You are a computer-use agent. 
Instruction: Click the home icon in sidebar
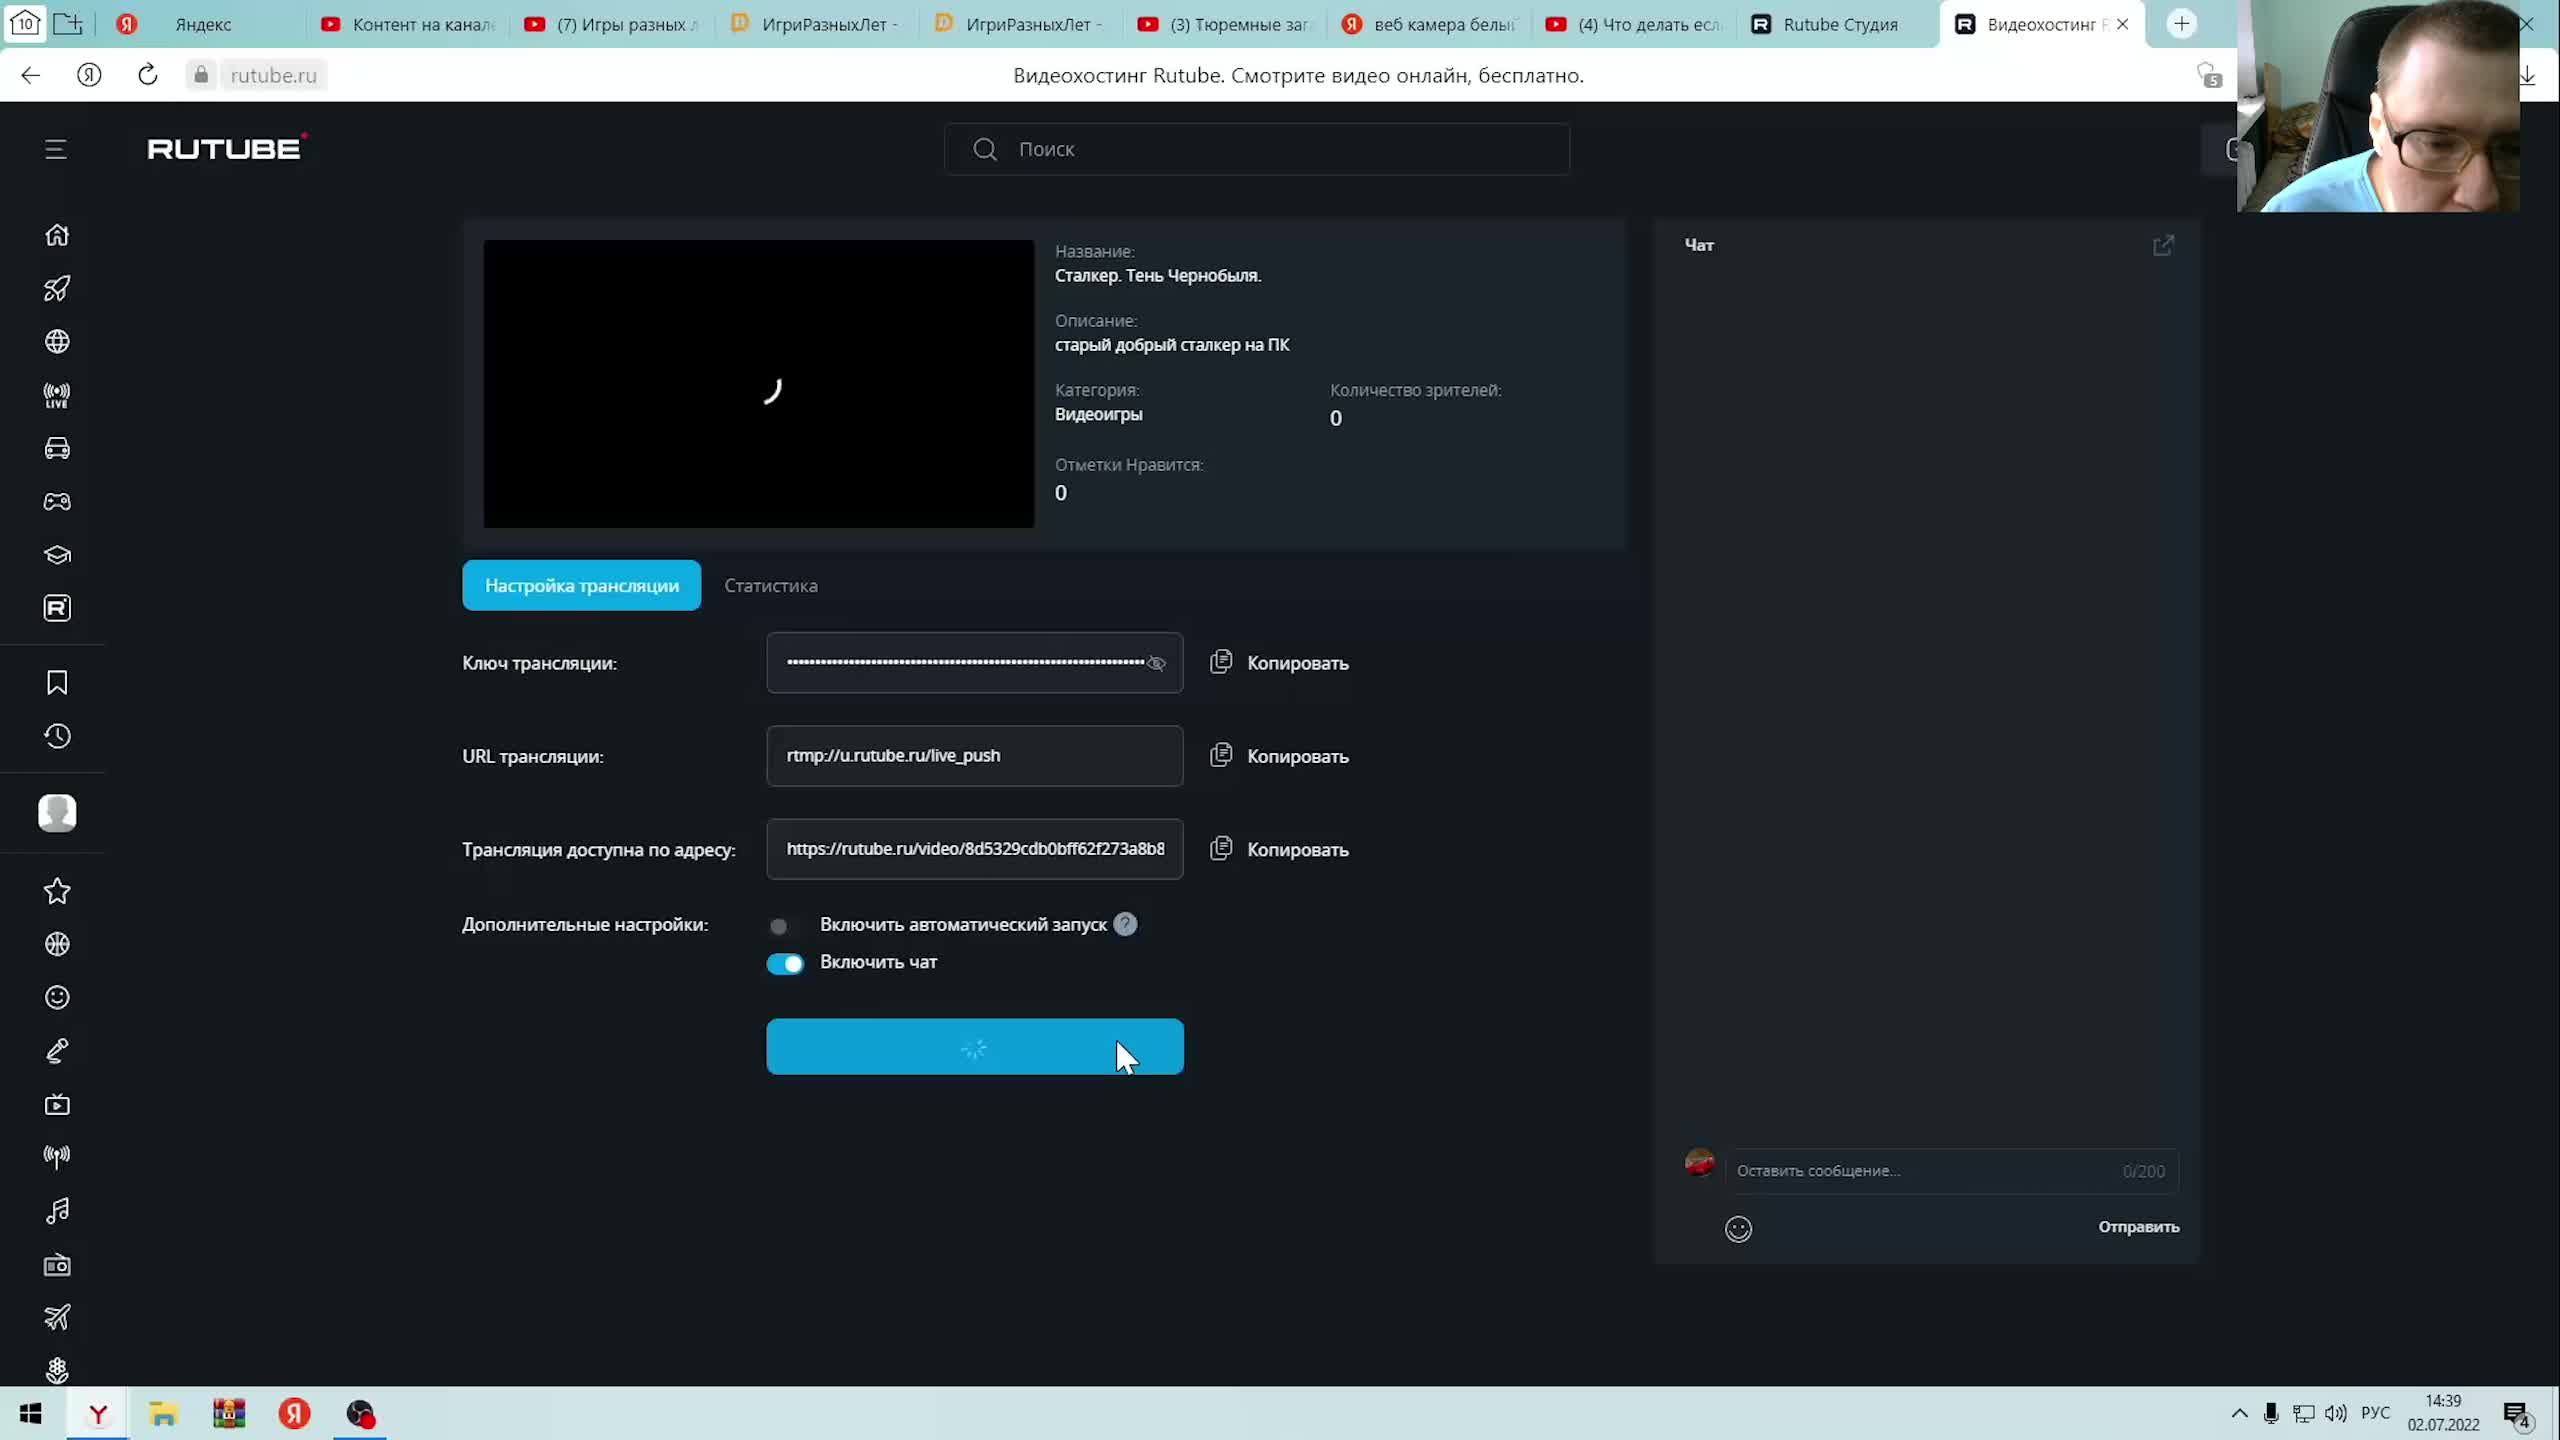[x=57, y=235]
